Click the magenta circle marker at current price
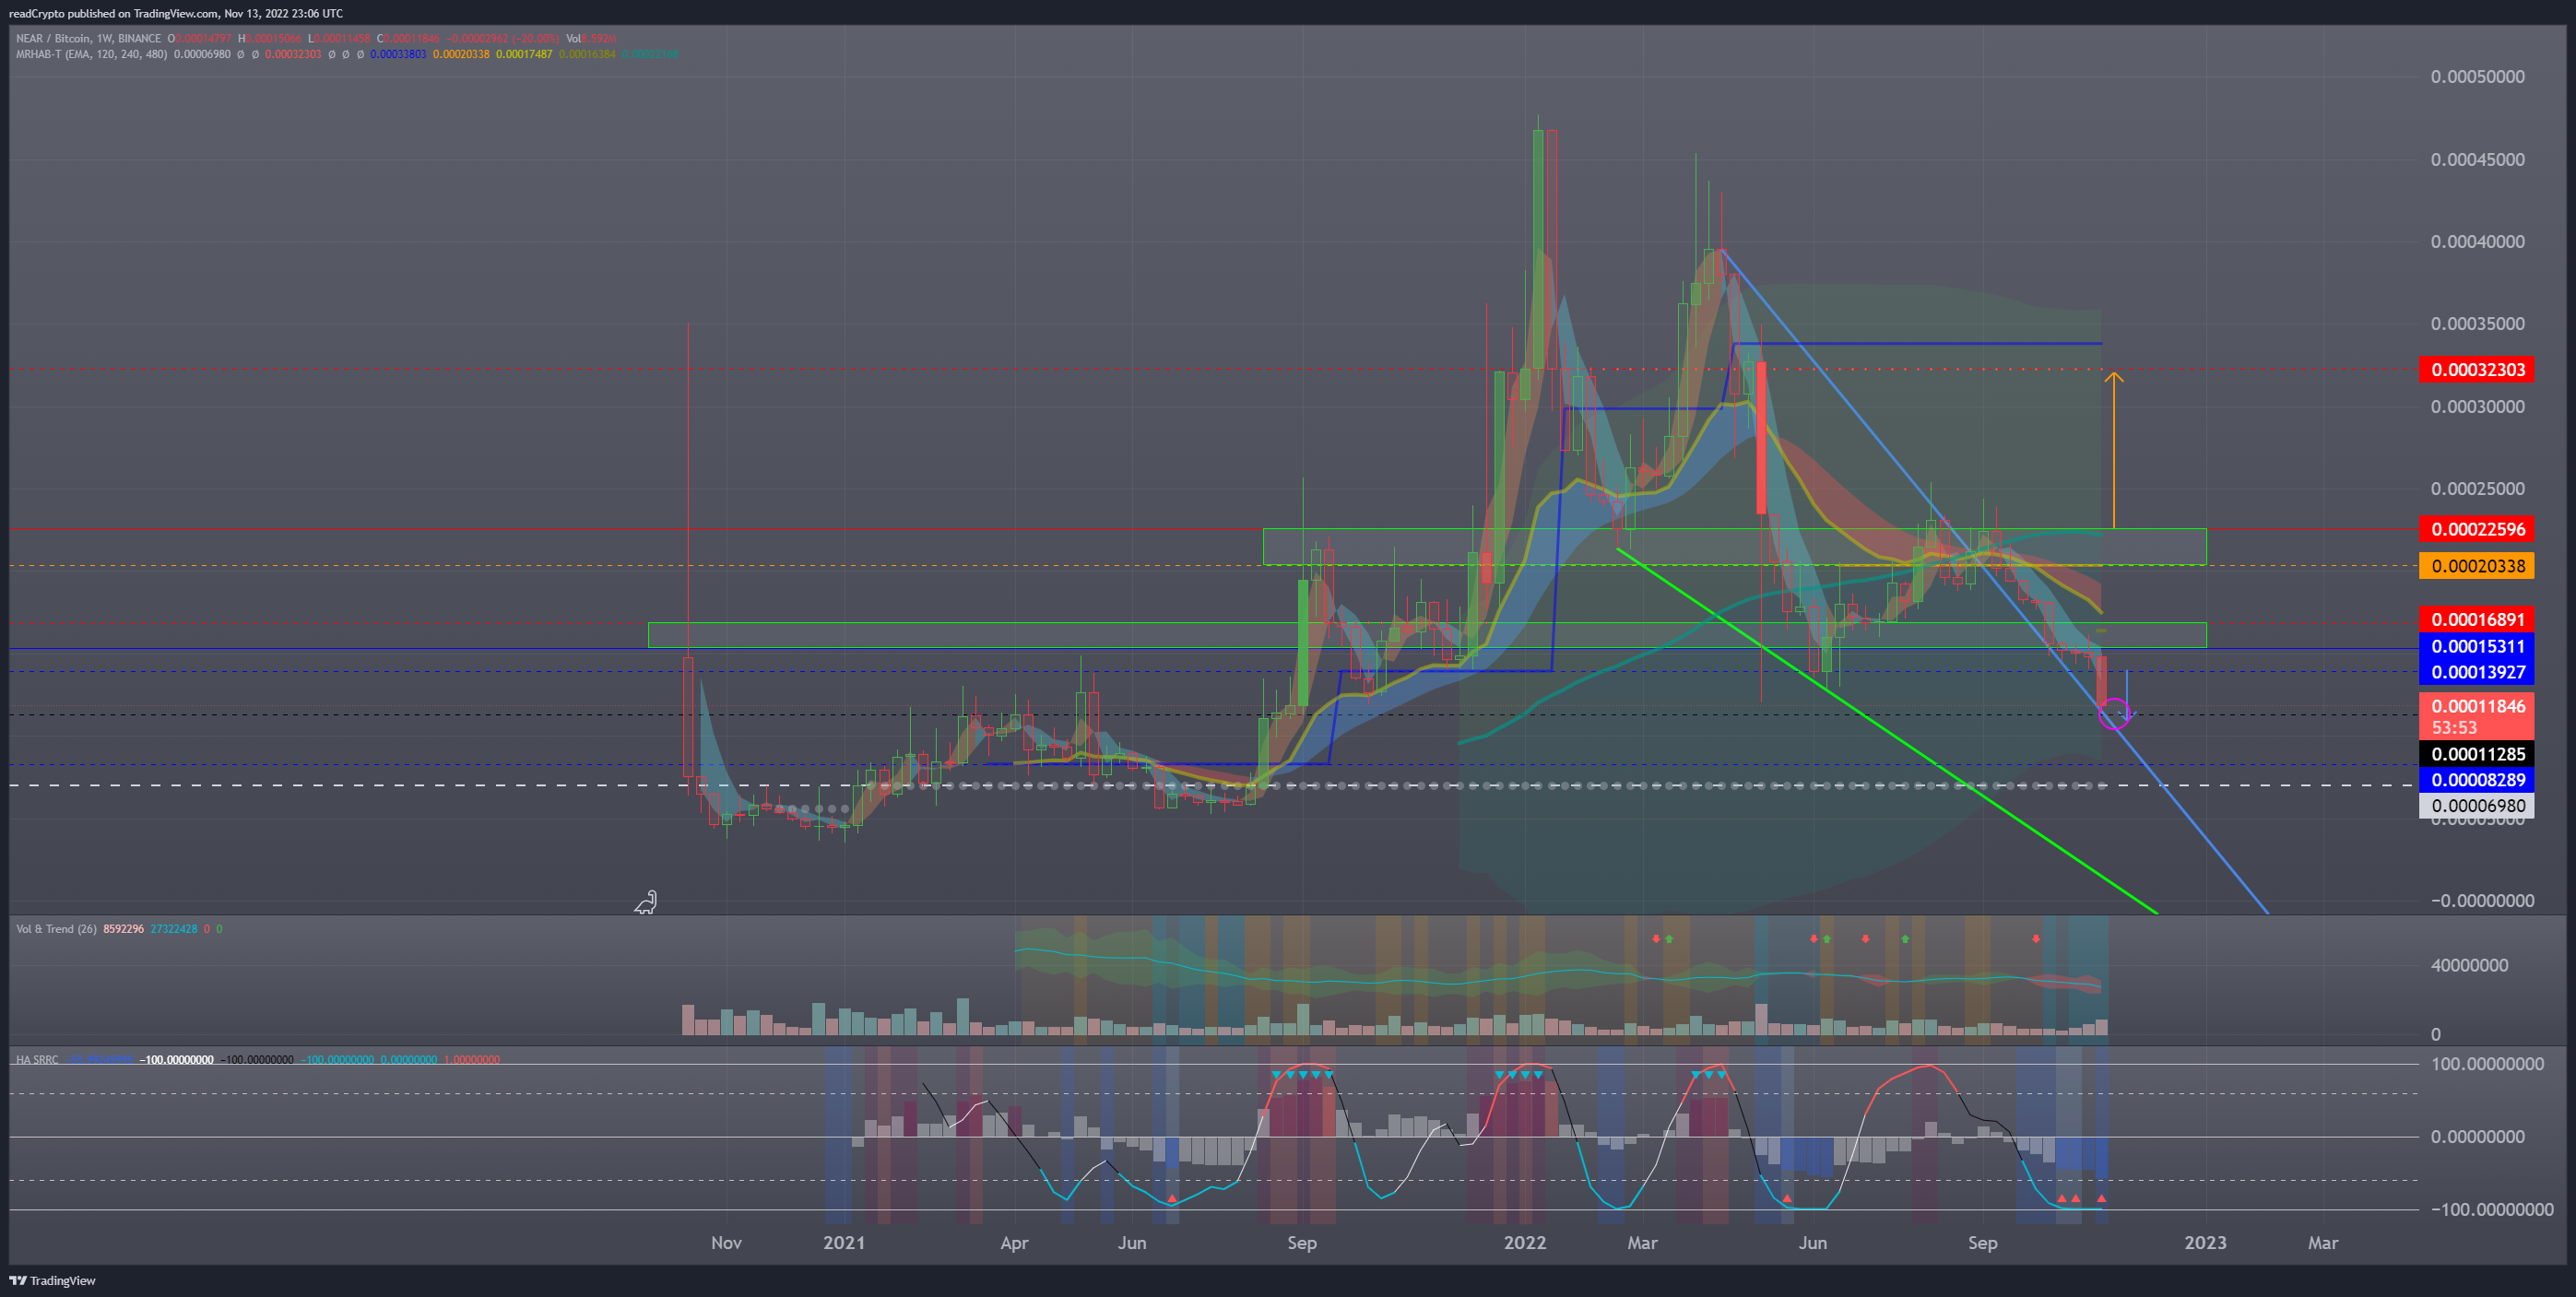The height and width of the screenshot is (1297, 2576). [2114, 714]
